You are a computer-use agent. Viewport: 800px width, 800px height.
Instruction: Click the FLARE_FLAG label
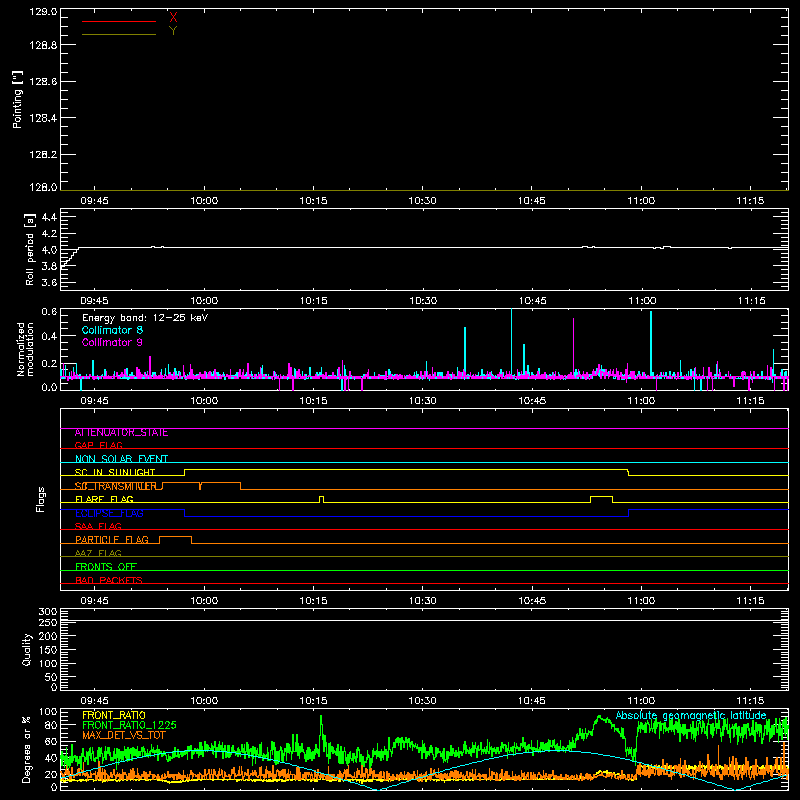pyautogui.click(x=104, y=499)
